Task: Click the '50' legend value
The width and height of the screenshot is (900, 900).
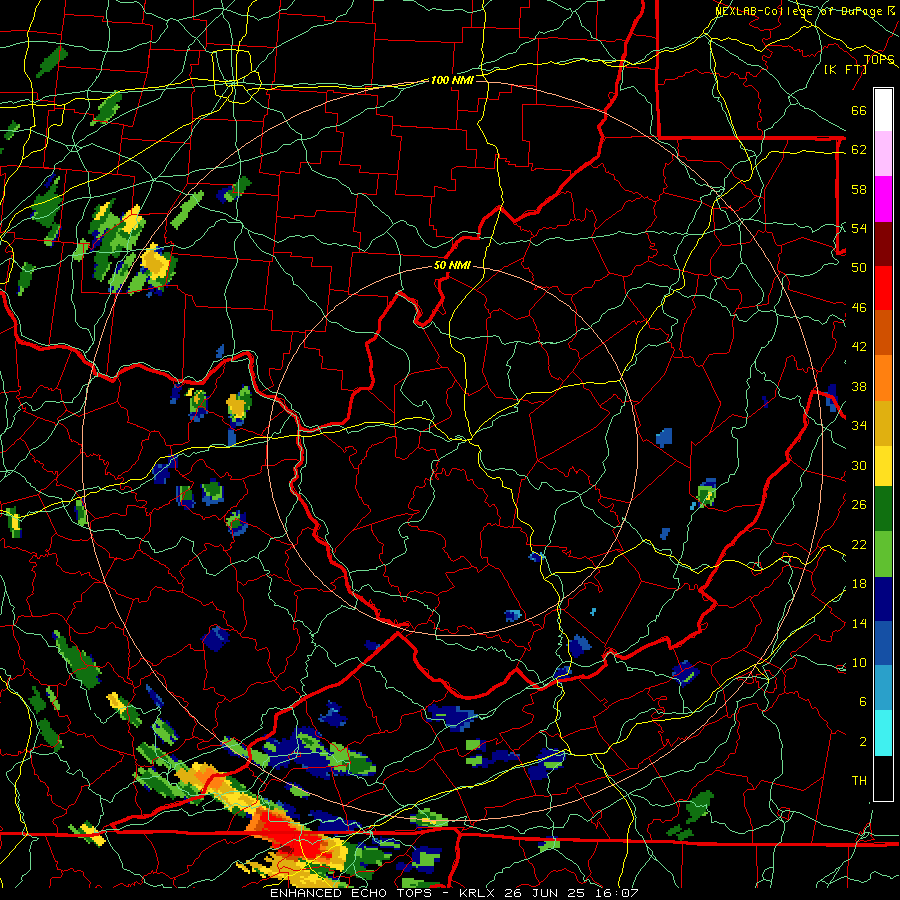Action: click(859, 267)
